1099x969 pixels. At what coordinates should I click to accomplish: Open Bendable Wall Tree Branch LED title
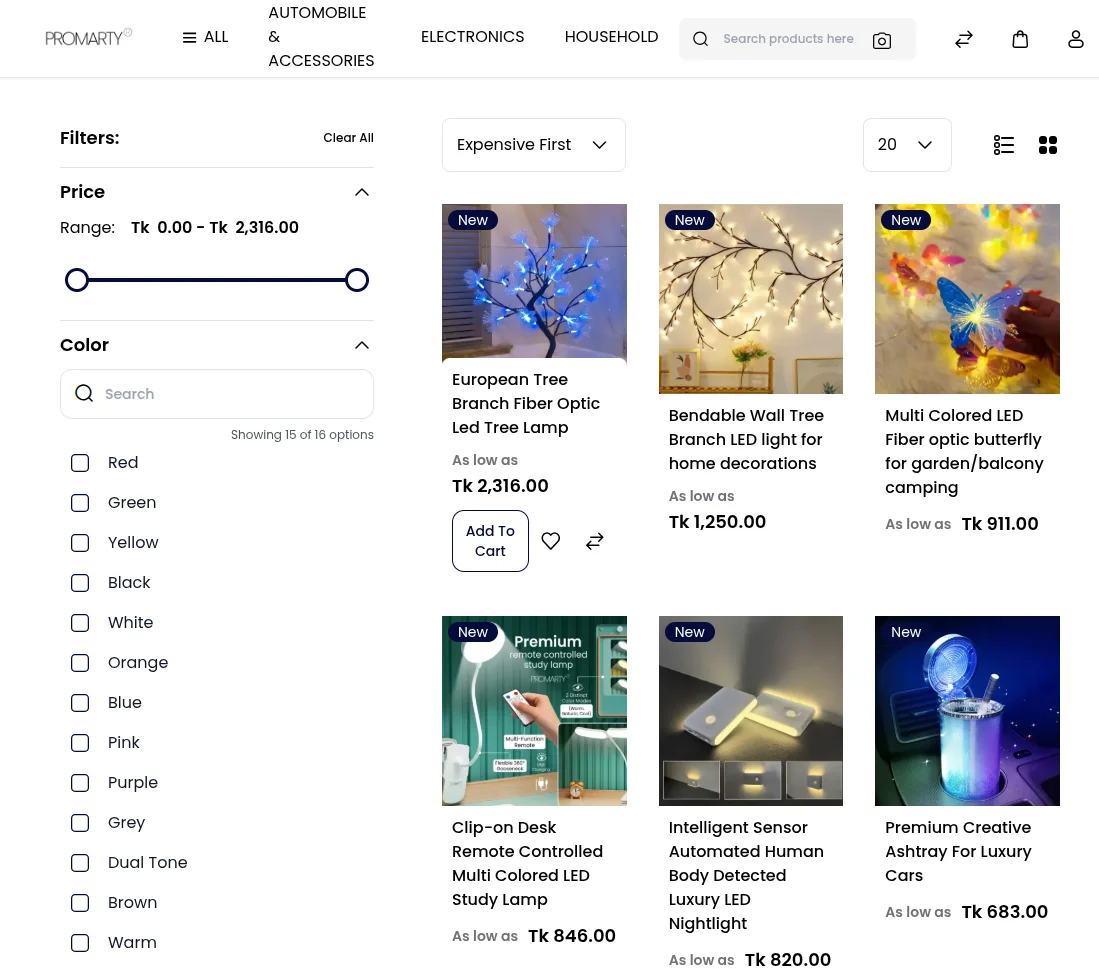coord(746,439)
